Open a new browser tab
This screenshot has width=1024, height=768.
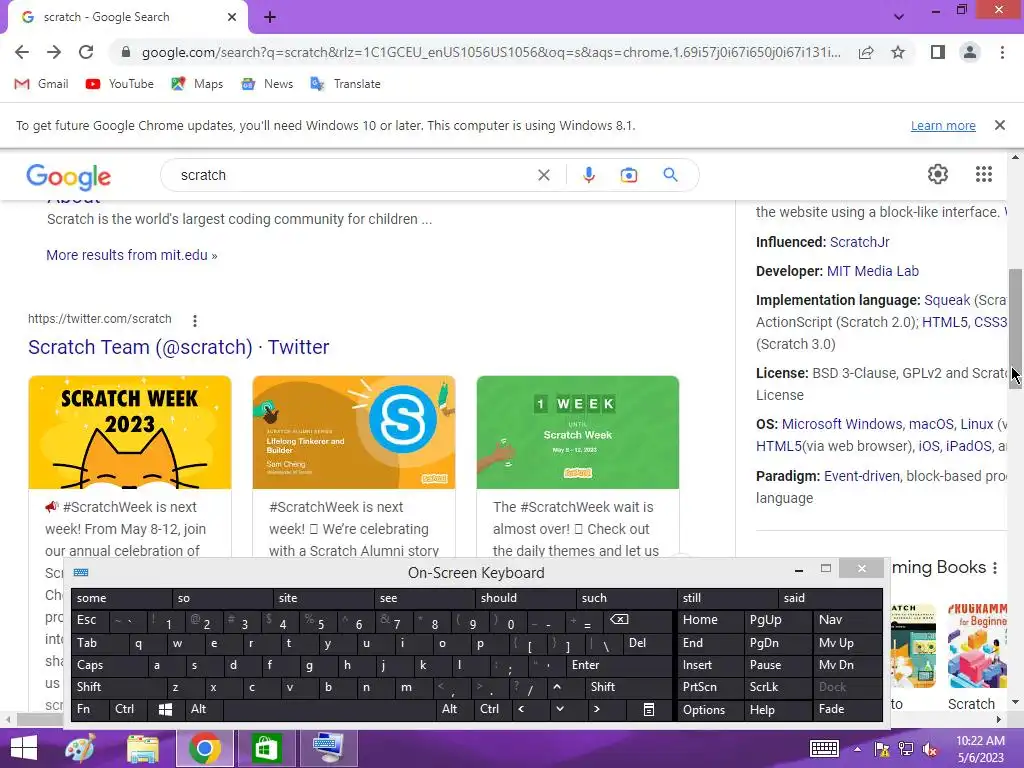[270, 17]
